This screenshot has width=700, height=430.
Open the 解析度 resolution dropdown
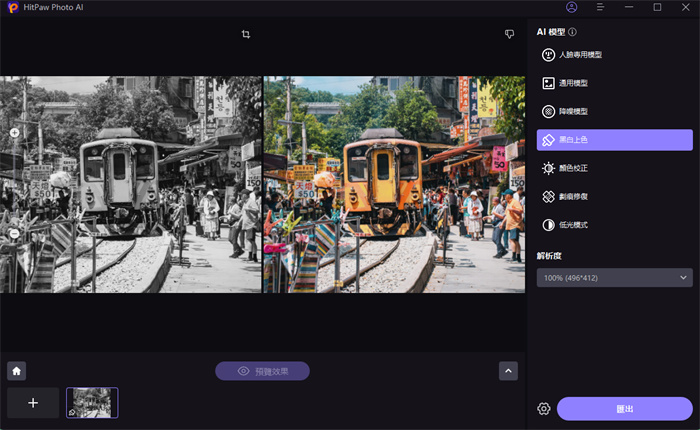click(x=614, y=277)
